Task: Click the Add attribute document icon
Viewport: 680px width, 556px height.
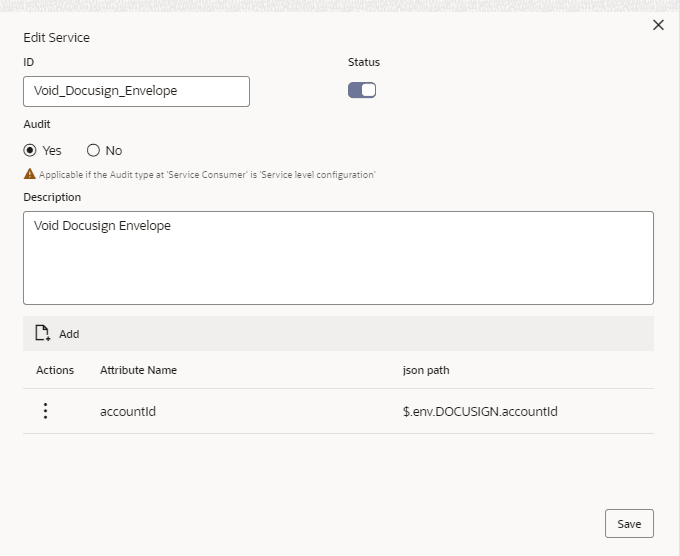Action: click(42, 333)
